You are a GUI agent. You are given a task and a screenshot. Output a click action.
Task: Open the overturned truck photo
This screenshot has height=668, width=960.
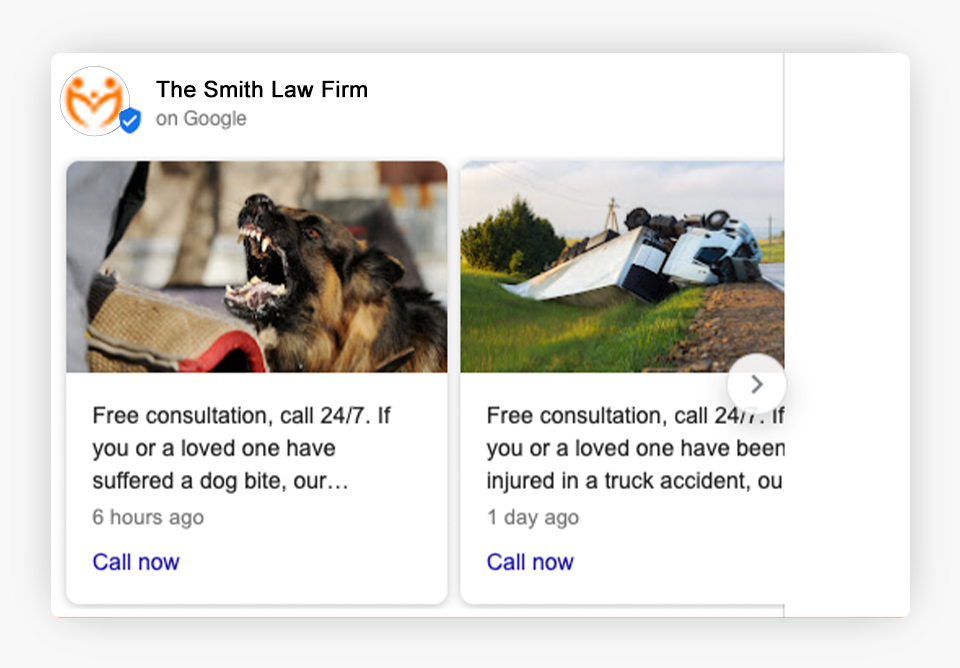point(622,266)
